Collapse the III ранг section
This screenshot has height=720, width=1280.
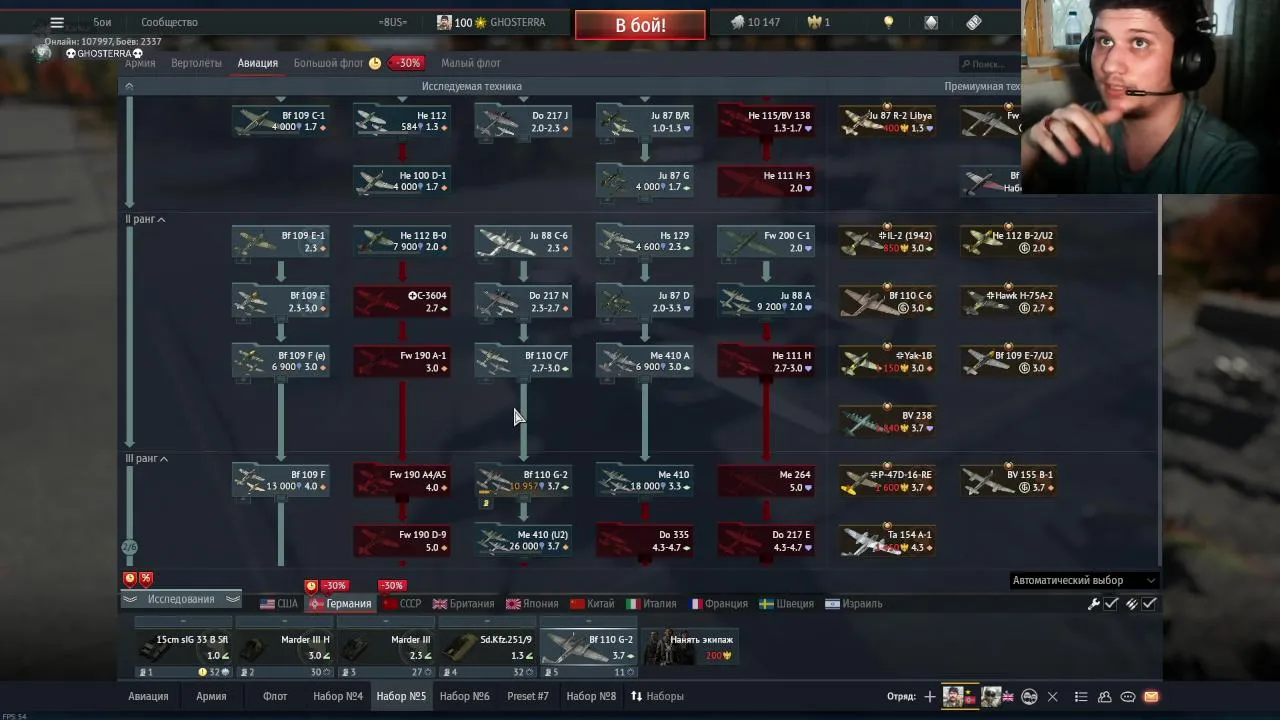tap(164, 459)
